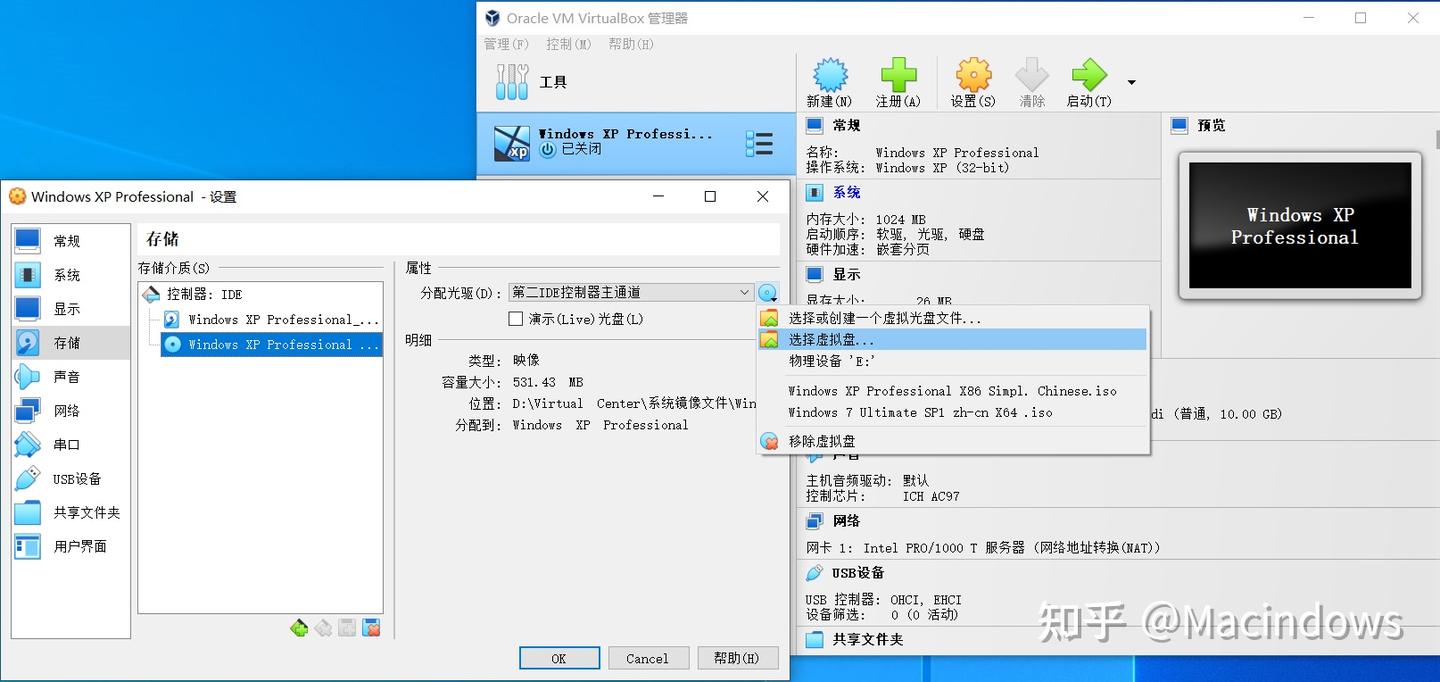Open 帮助(H) menu in VirtualBox manager

point(631,44)
